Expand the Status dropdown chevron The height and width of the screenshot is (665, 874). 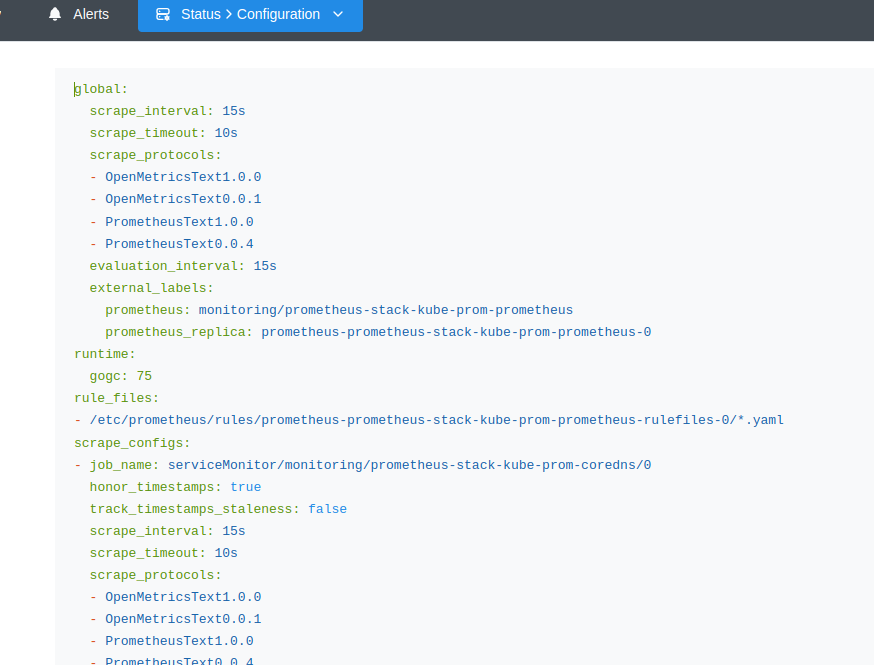point(338,14)
